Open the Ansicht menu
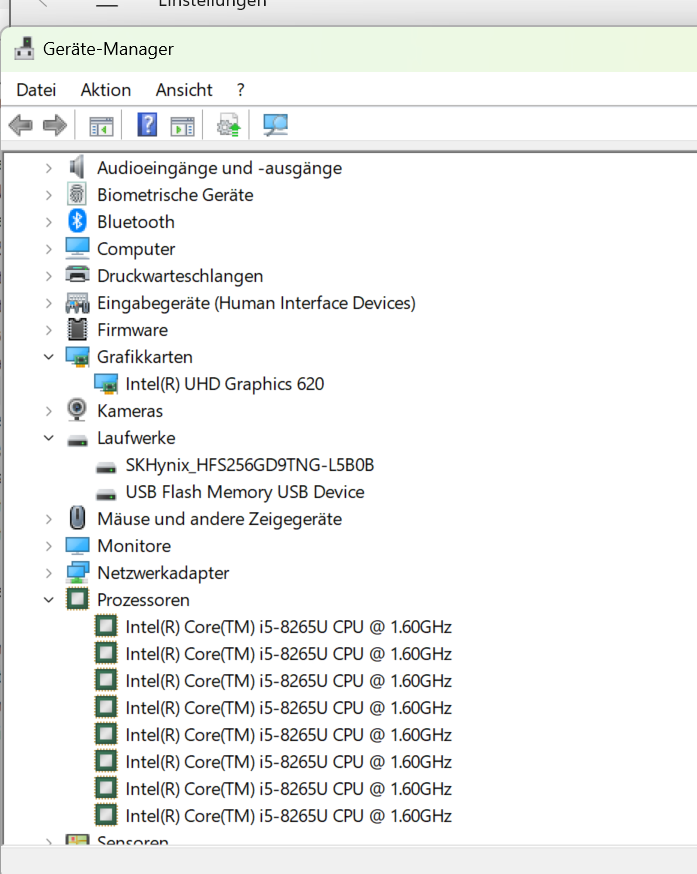The width and height of the screenshot is (697, 874). (x=184, y=90)
